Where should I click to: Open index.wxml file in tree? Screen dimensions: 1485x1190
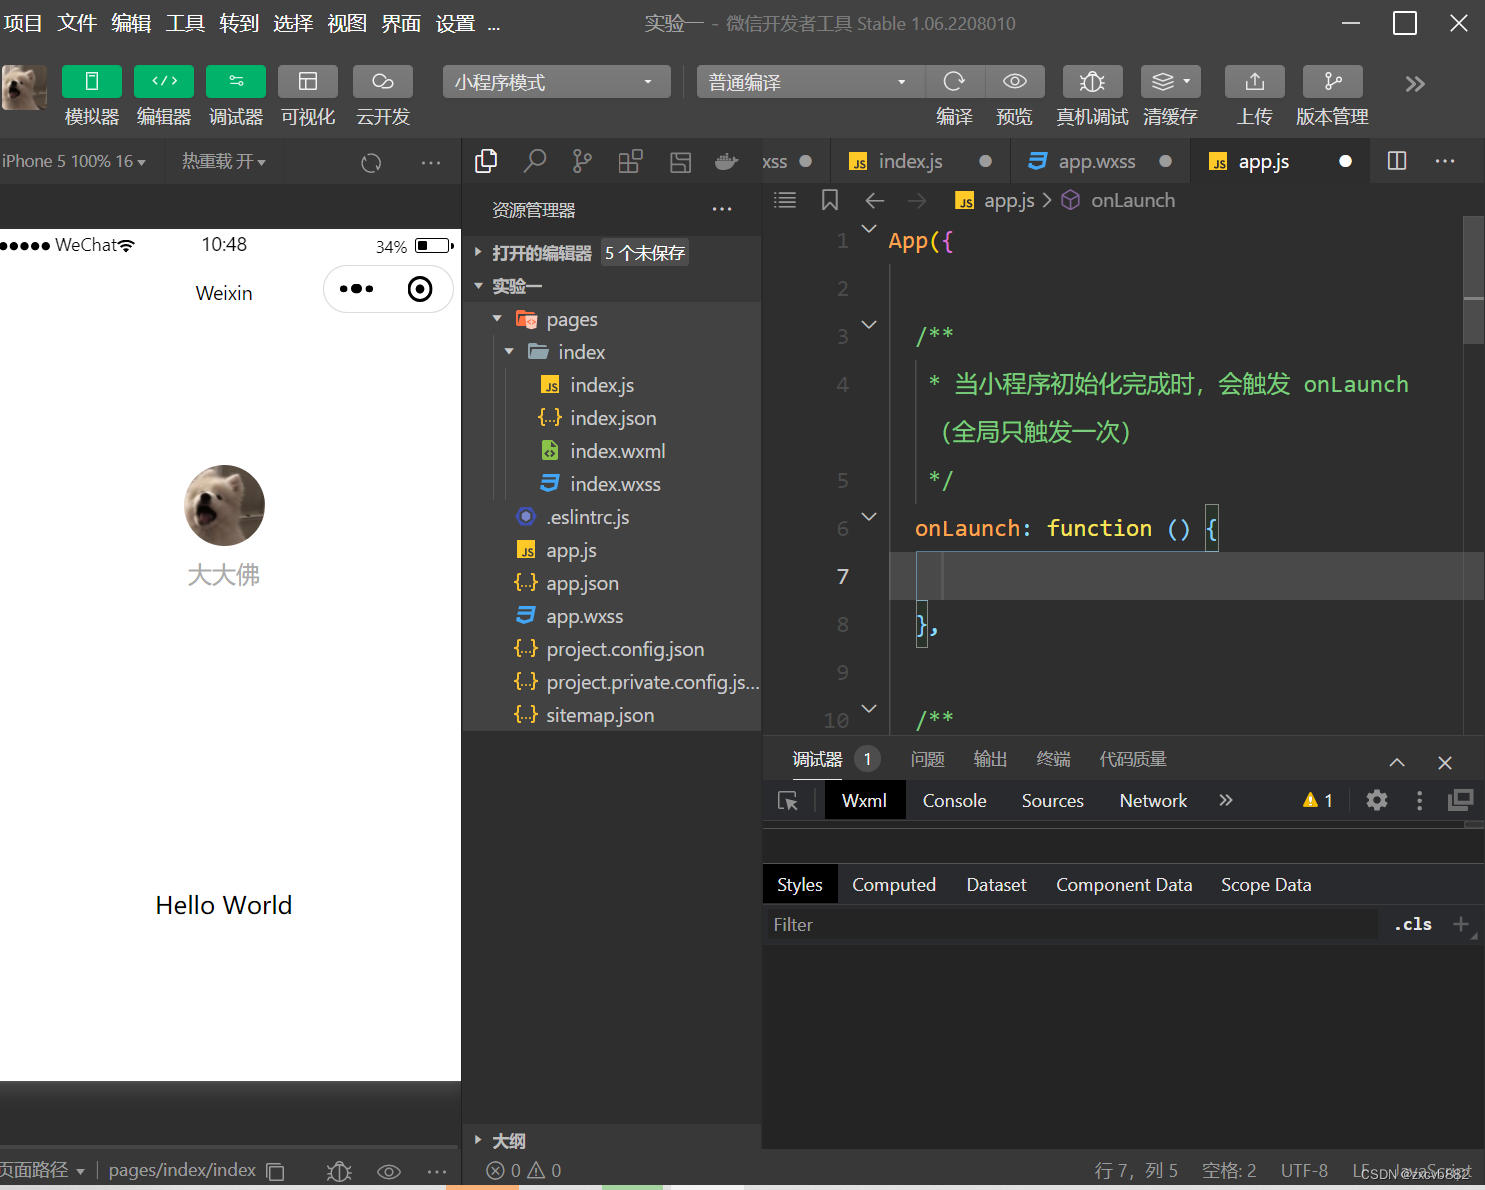(611, 451)
